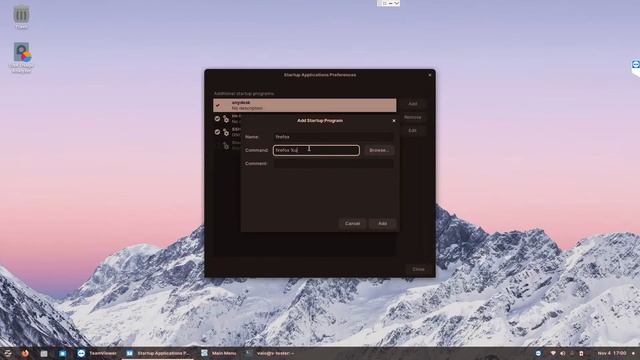Toggle checkbox of the third startup entry
Screen dimensions: 640x360
click(x=217, y=132)
